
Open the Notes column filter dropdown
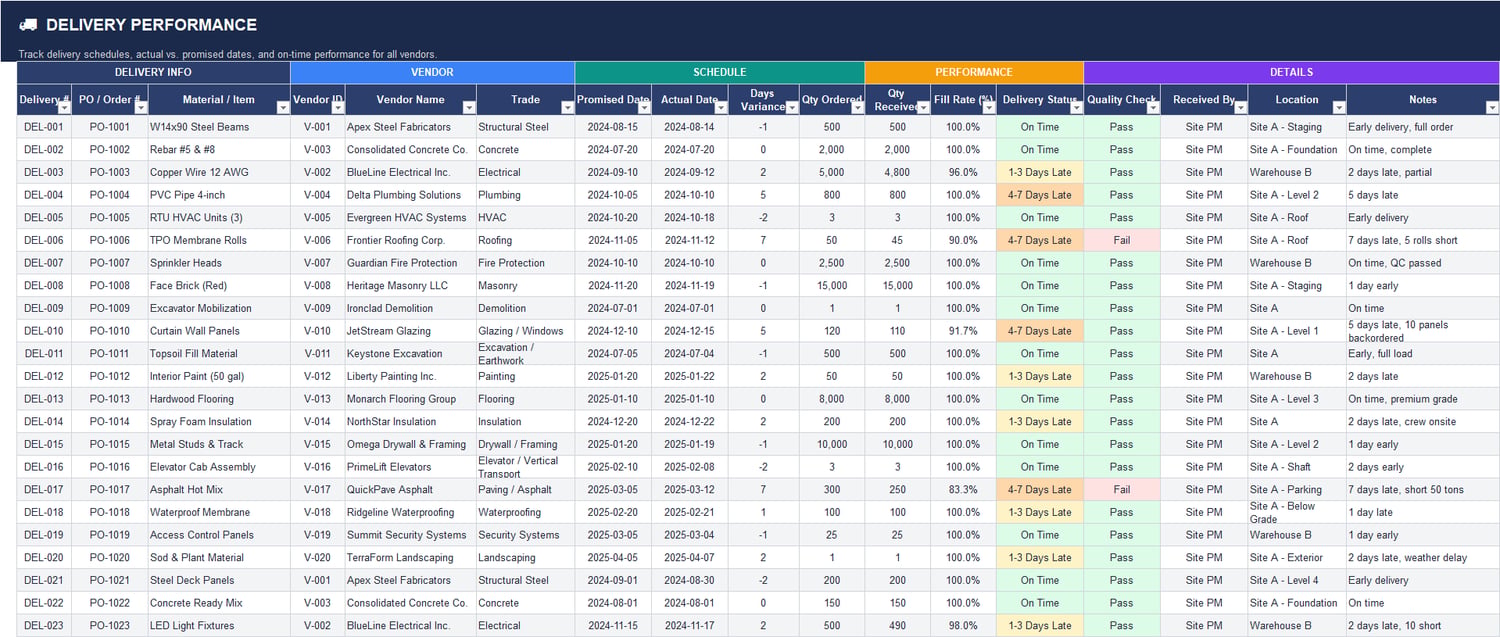tap(1492, 107)
